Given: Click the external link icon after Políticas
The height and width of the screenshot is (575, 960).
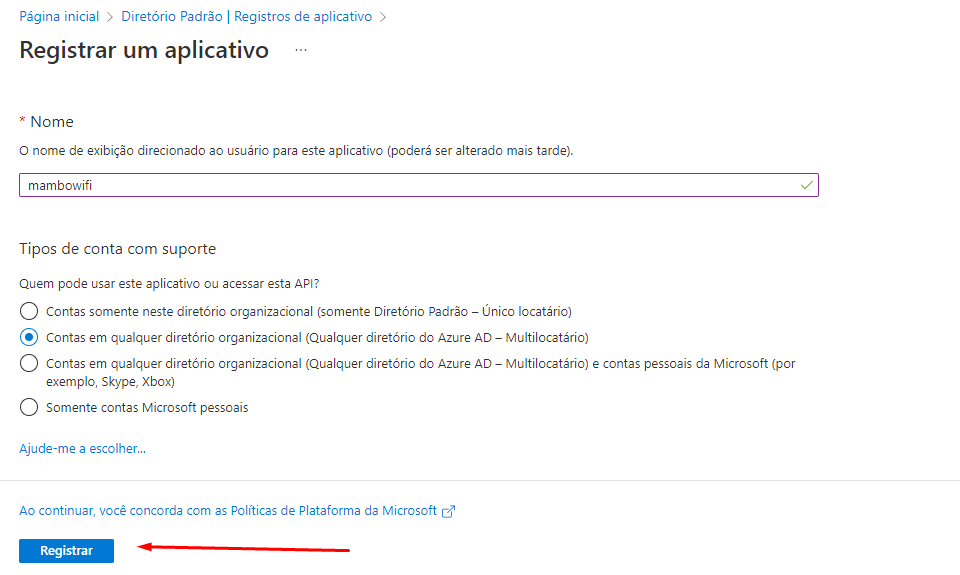Looking at the screenshot, I should click(449, 511).
